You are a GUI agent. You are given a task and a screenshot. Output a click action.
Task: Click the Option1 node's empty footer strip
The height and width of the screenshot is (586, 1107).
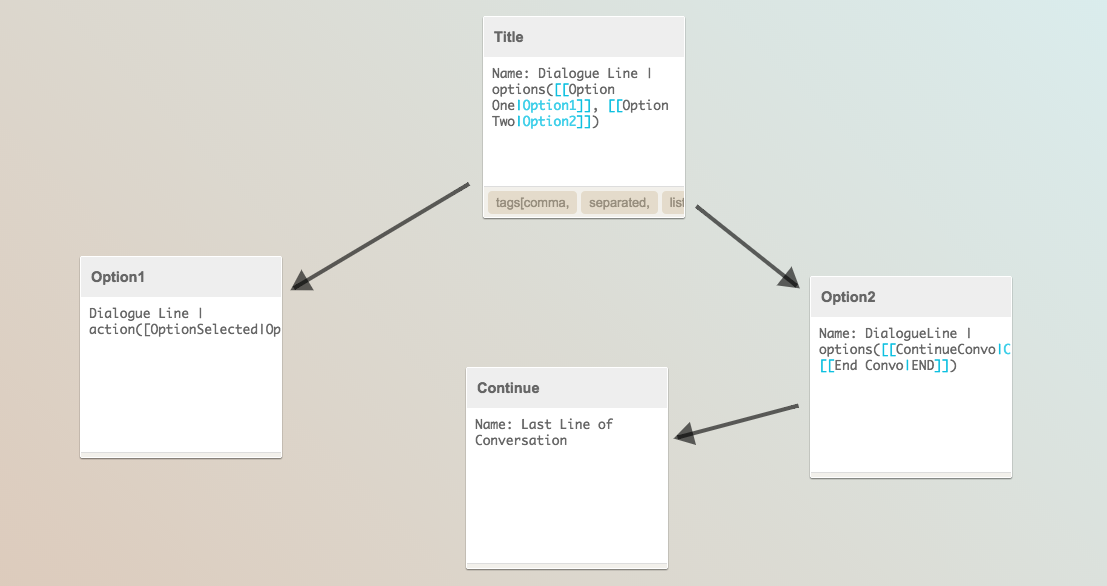pos(181,455)
